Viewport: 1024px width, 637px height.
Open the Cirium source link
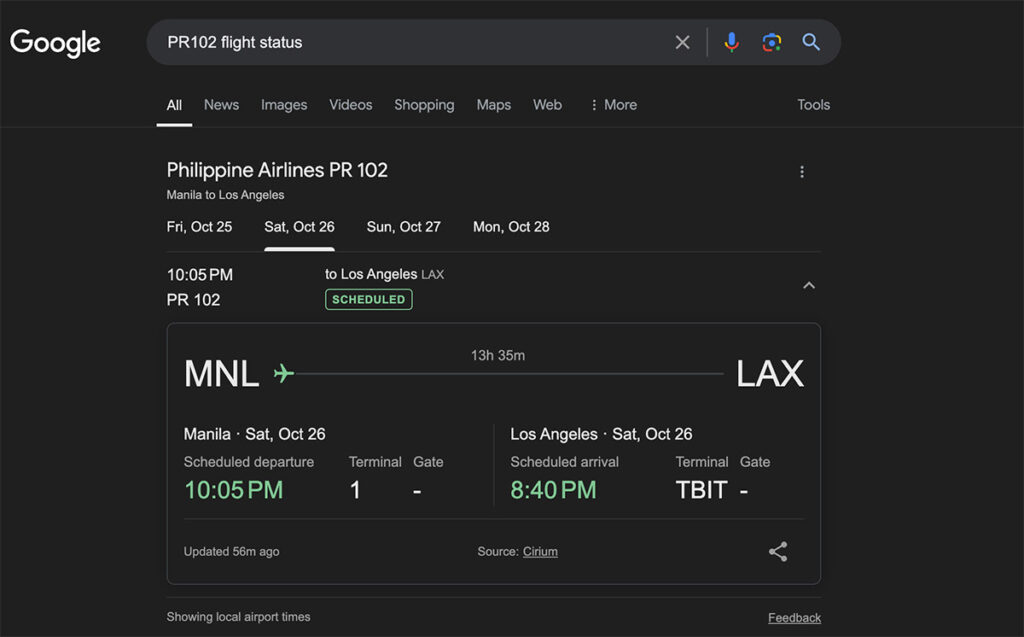tap(540, 551)
